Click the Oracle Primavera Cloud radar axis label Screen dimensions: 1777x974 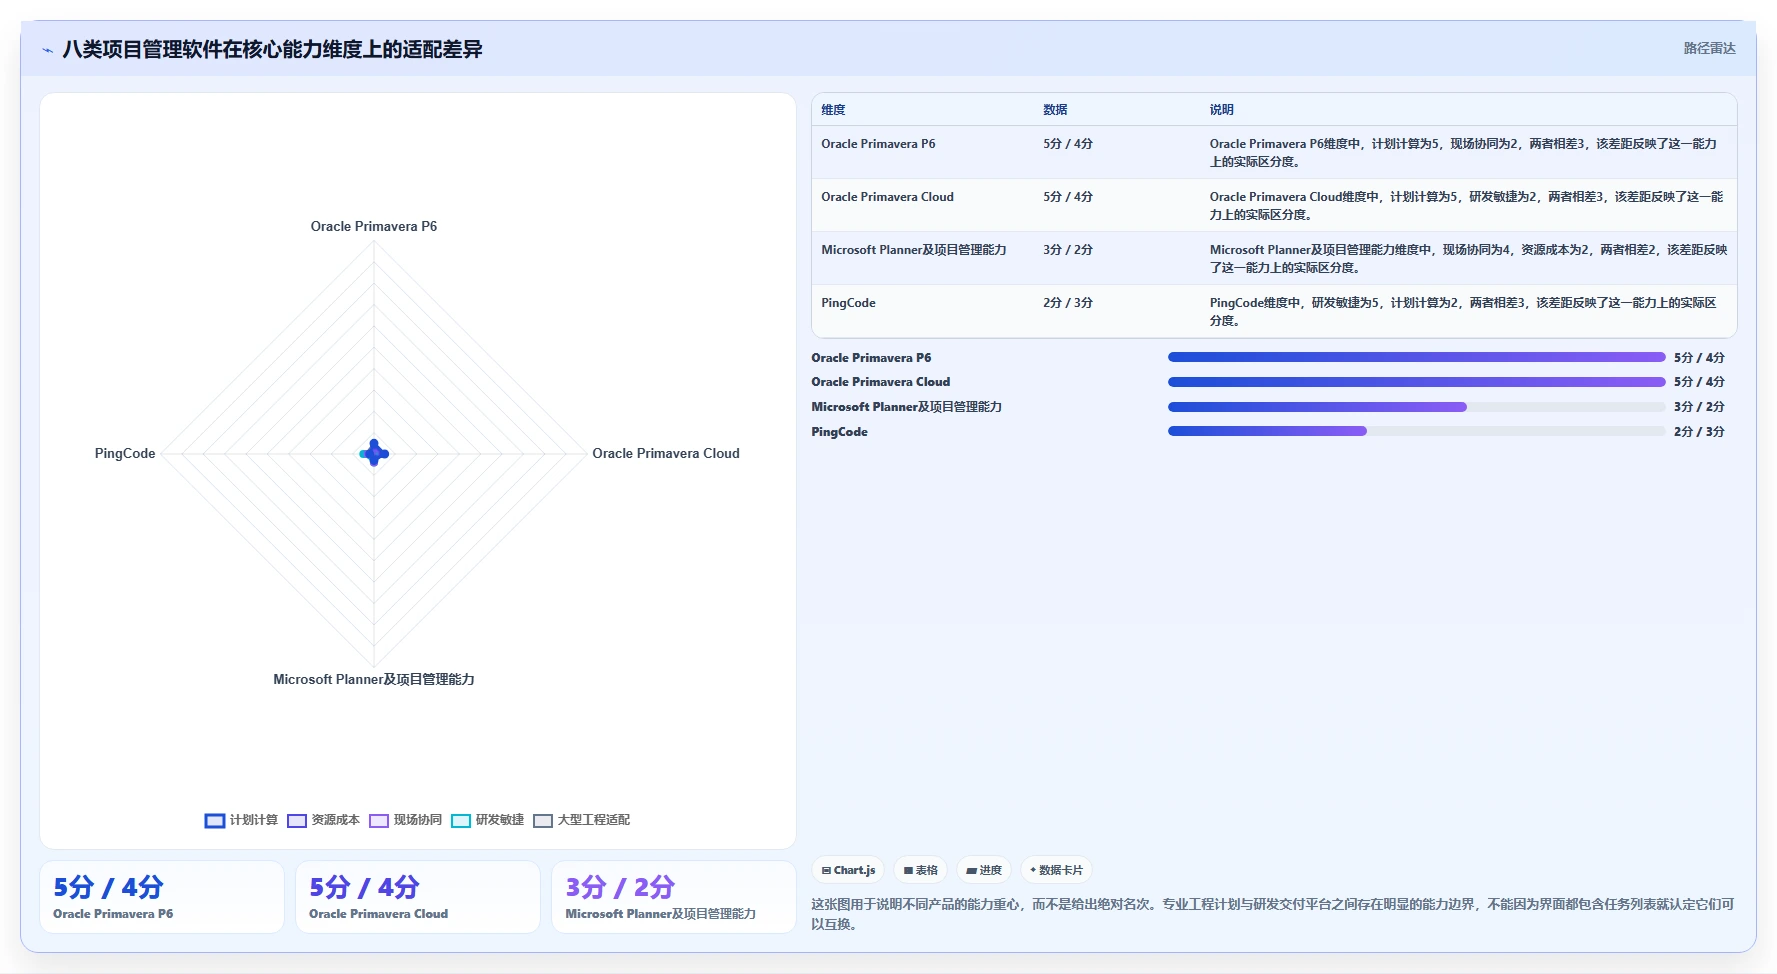pos(666,453)
